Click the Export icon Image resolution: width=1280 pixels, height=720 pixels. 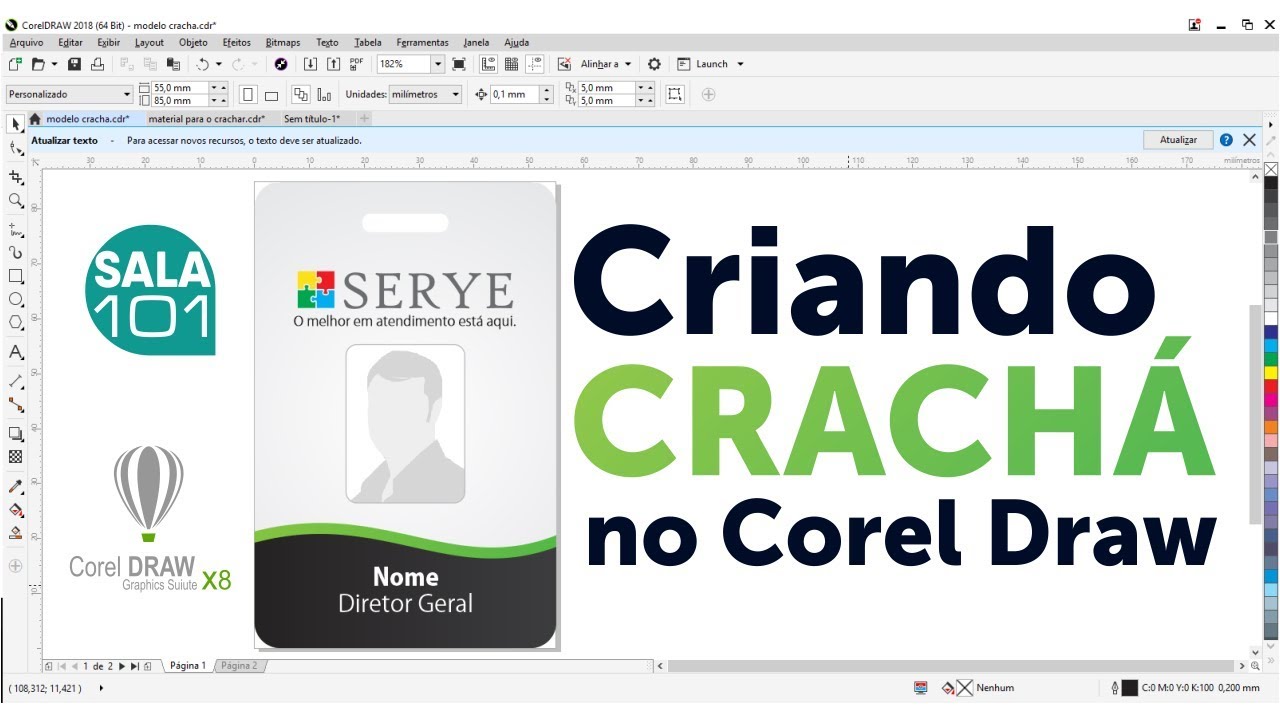334,64
